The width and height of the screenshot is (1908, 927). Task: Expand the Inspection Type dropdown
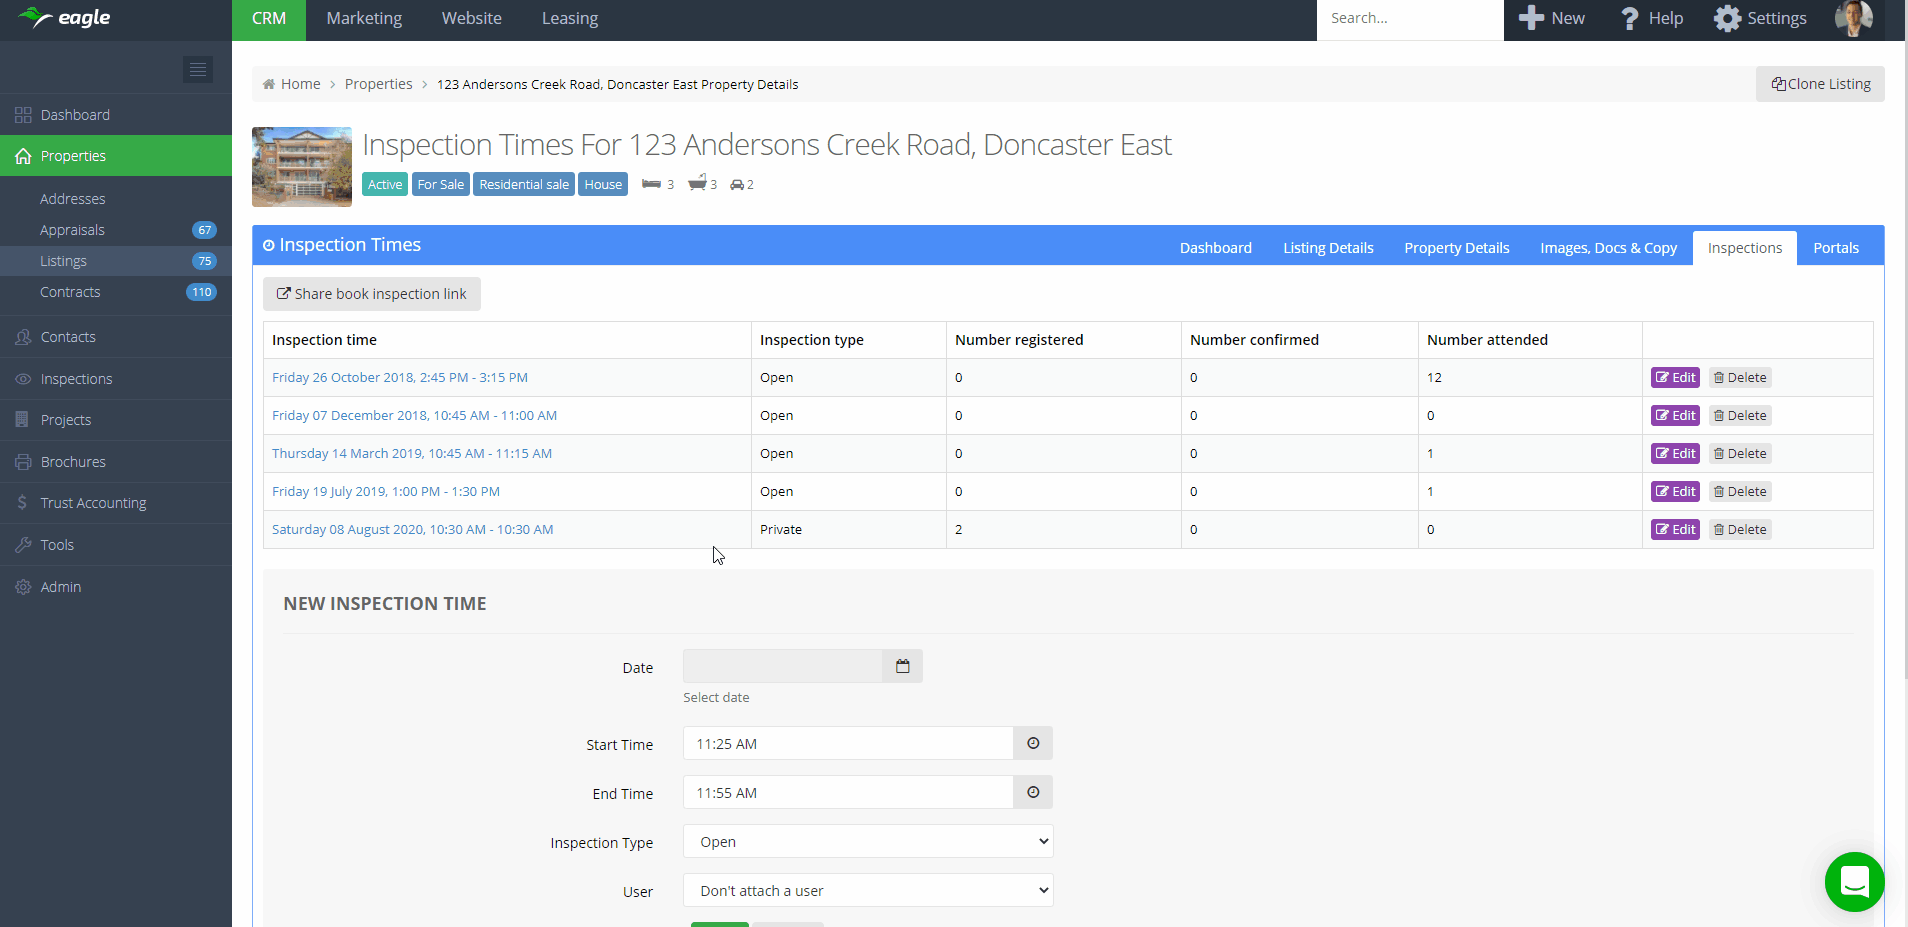coord(867,841)
